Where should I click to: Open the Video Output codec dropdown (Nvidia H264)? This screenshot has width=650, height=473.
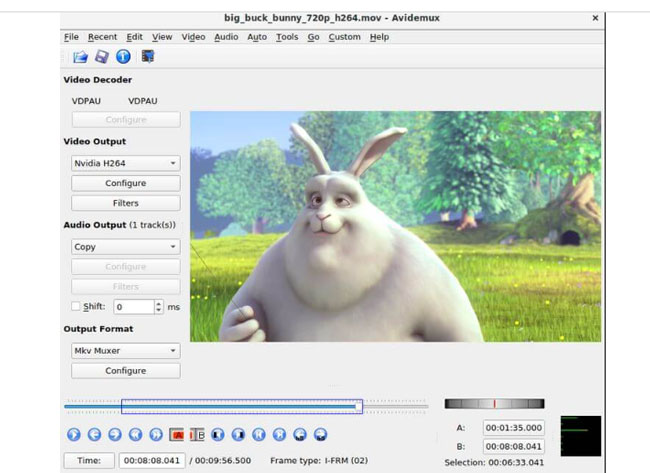click(126, 163)
